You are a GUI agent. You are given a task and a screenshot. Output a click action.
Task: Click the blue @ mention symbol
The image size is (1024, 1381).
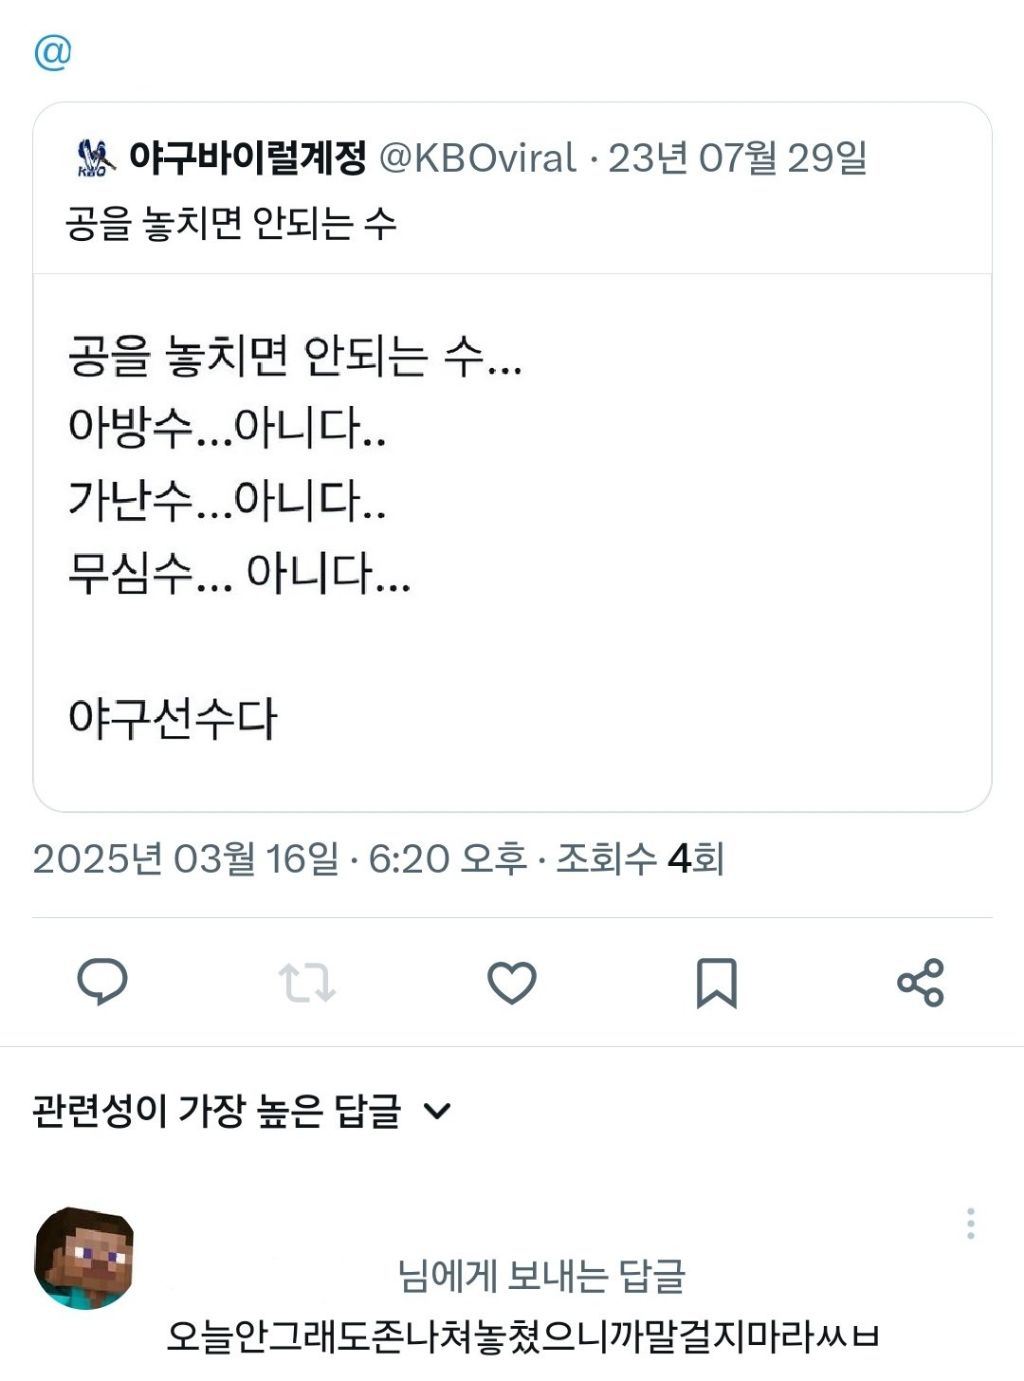53,52
